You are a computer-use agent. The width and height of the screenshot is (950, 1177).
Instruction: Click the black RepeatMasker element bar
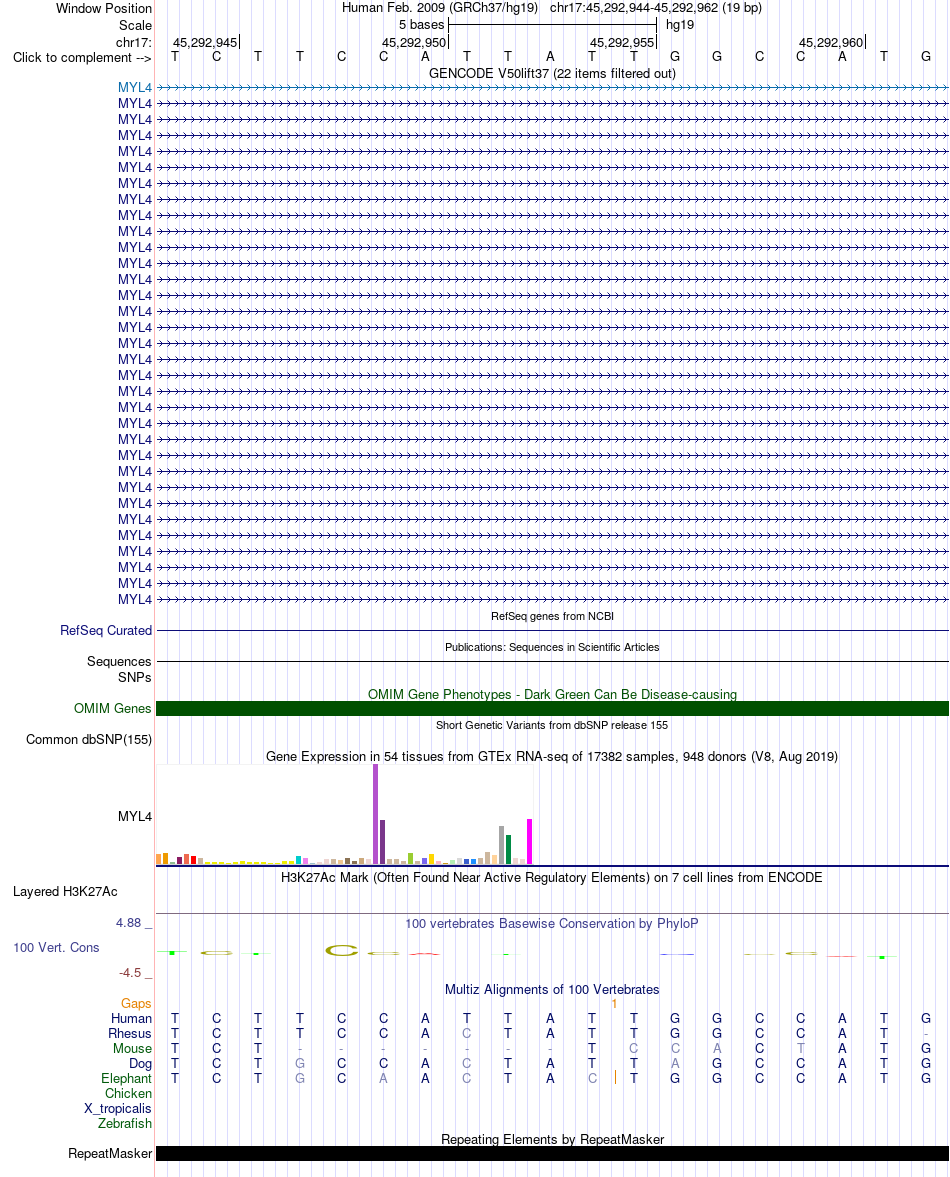(552, 1154)
